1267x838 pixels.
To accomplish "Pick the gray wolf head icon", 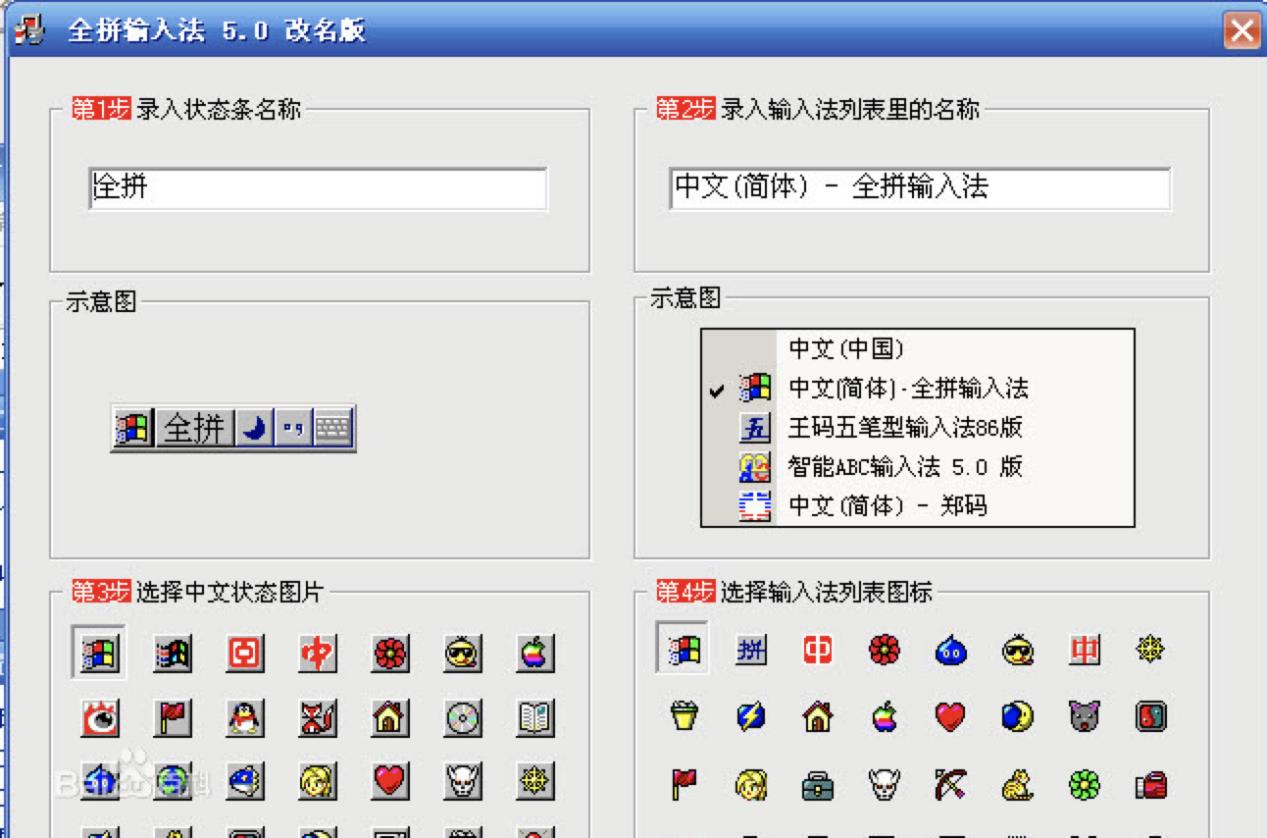I will [x=1085, y=717].
